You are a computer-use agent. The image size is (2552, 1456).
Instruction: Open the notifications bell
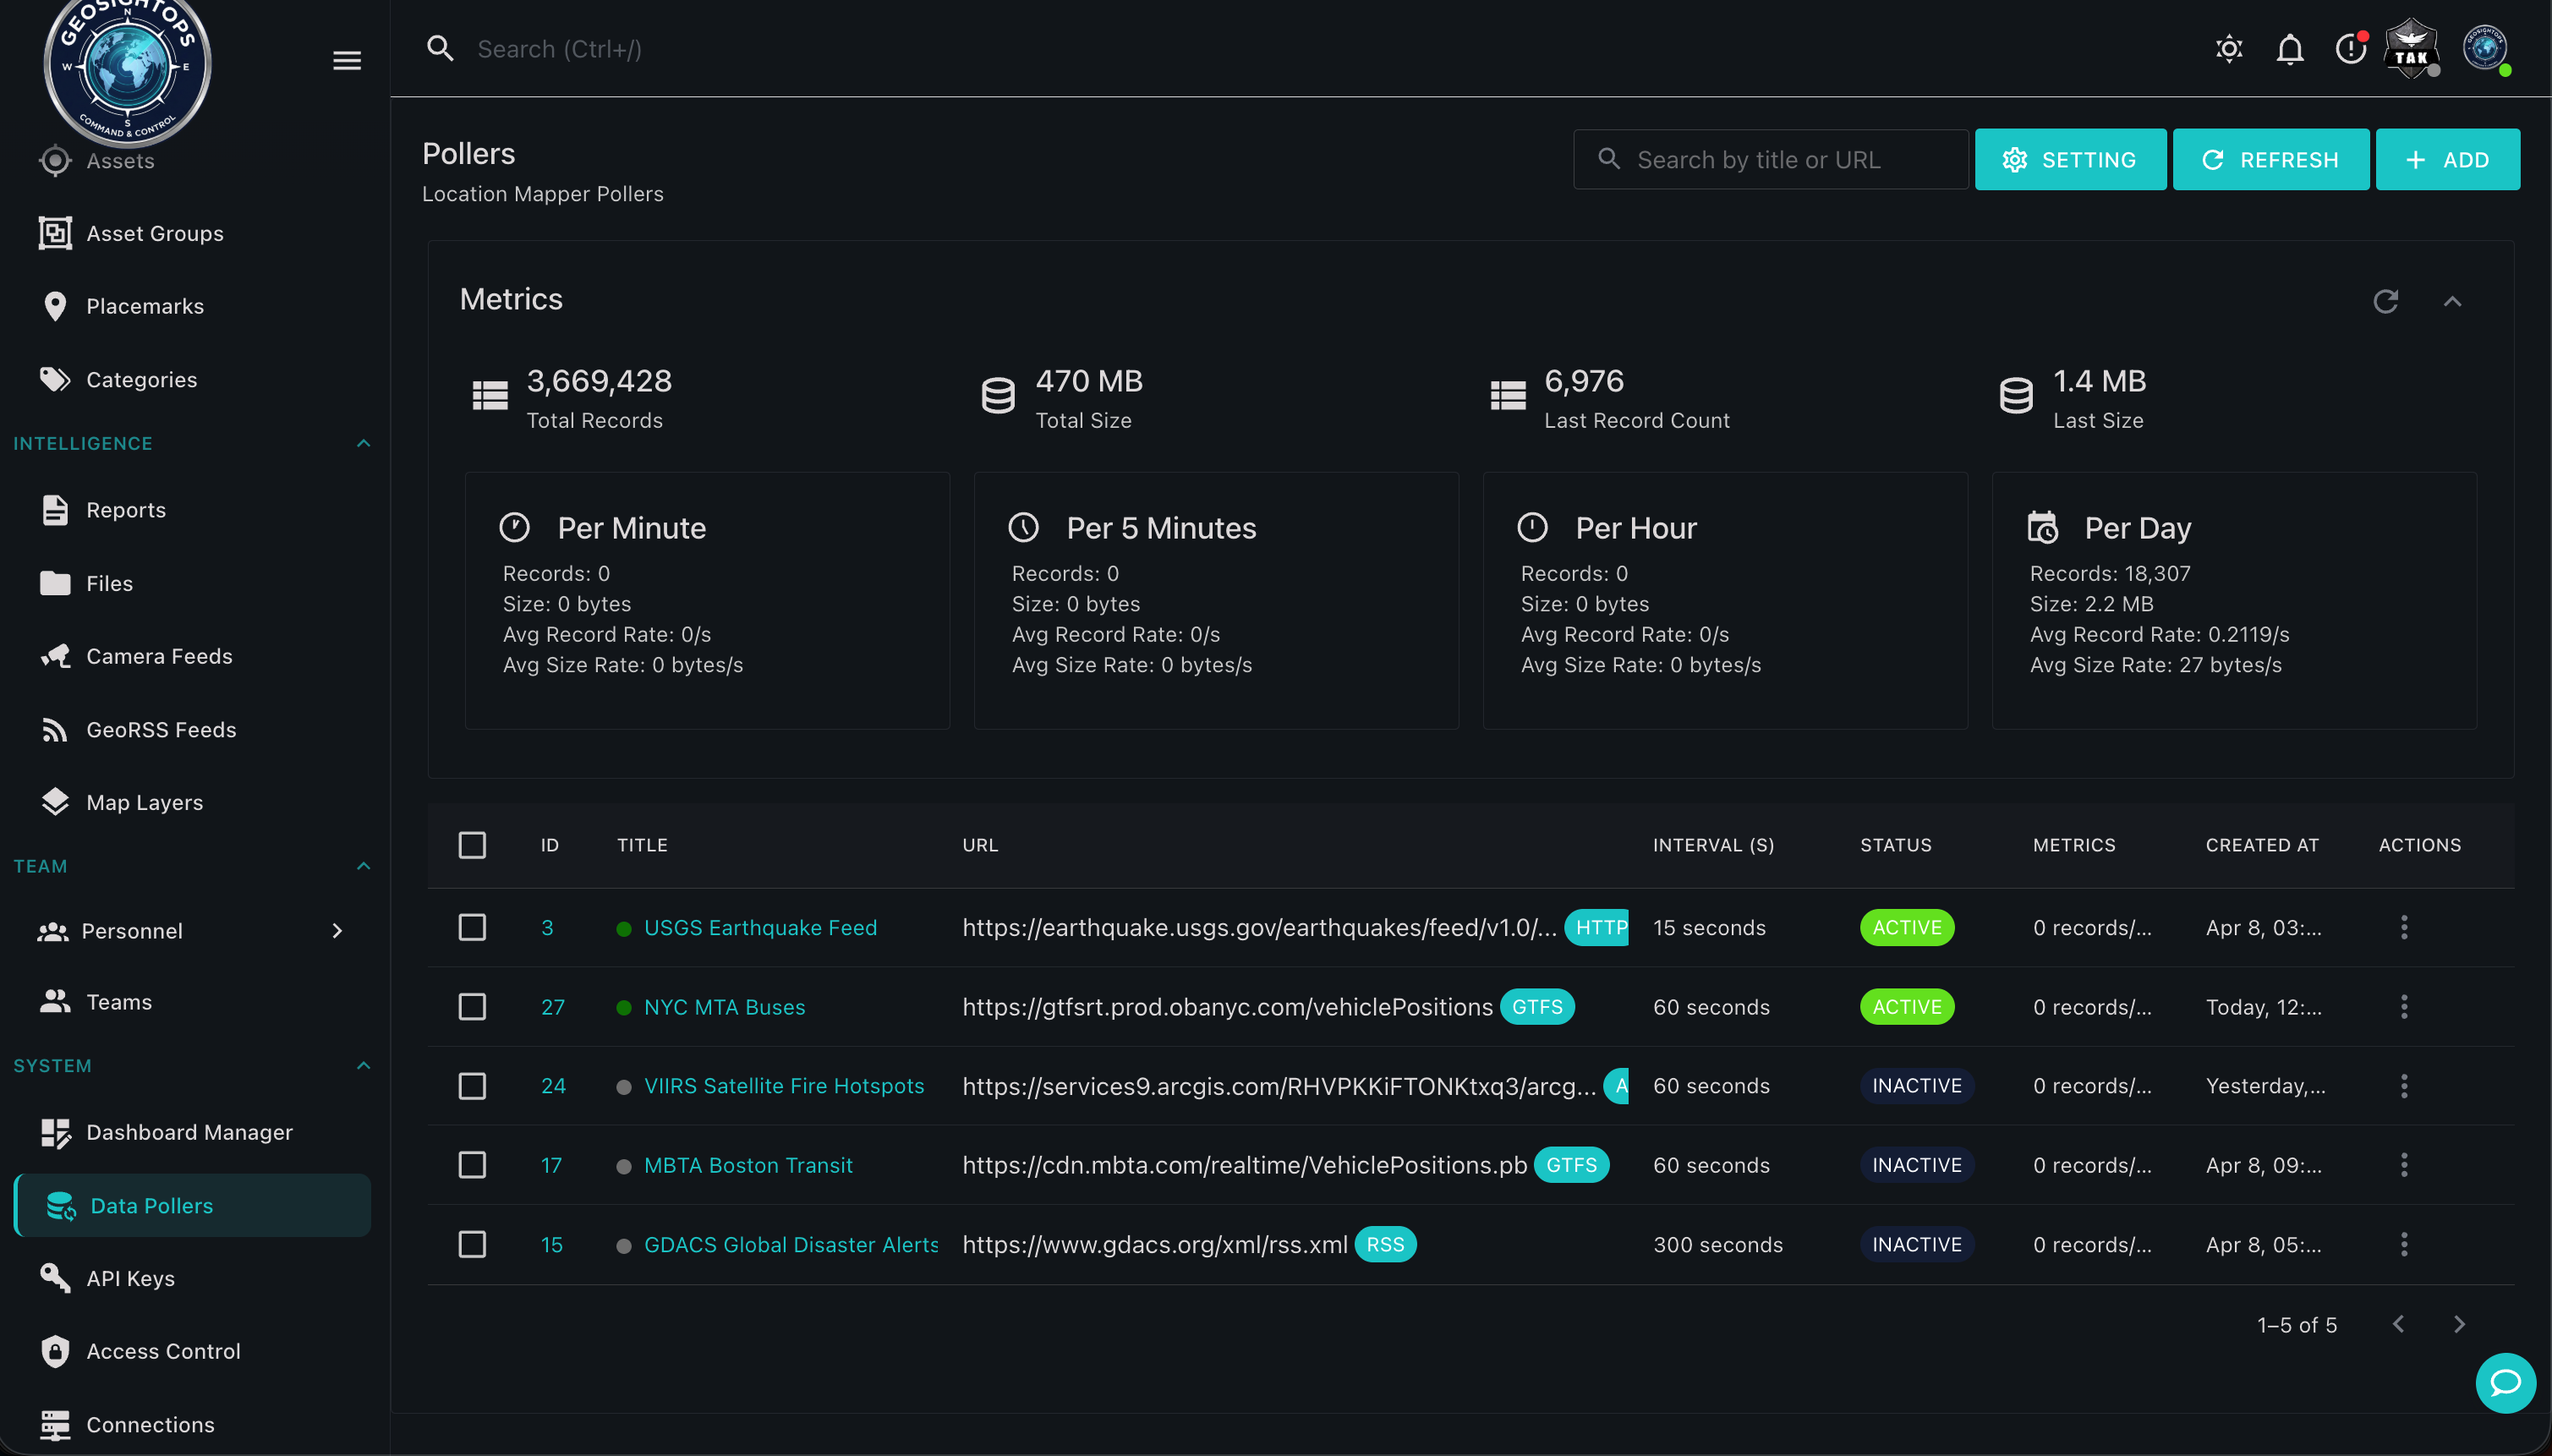tap(2290, 48)
